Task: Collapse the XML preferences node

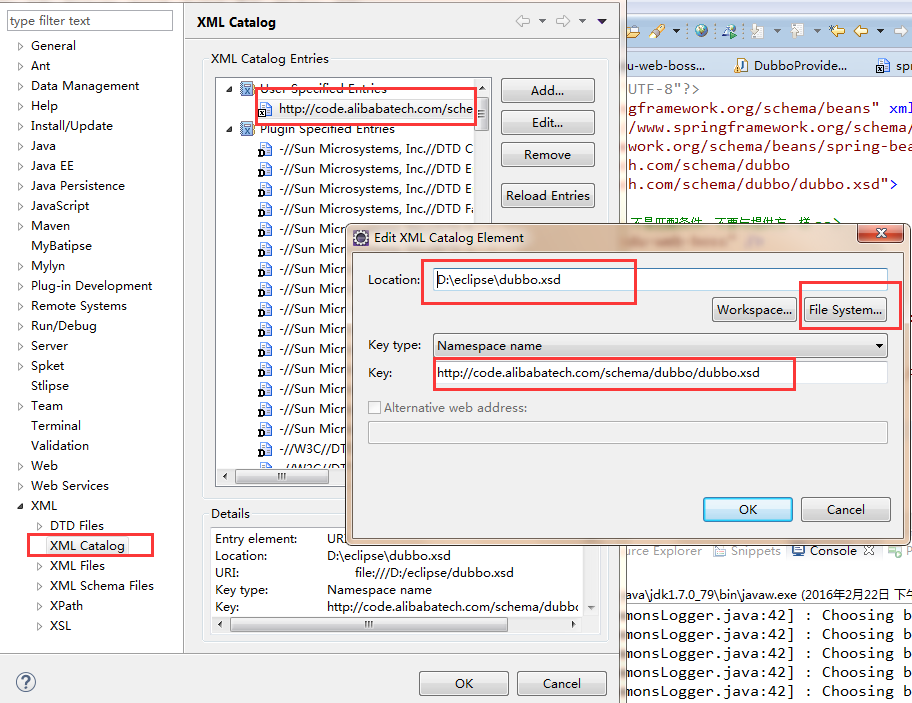Action: click(x=20, y=506)
